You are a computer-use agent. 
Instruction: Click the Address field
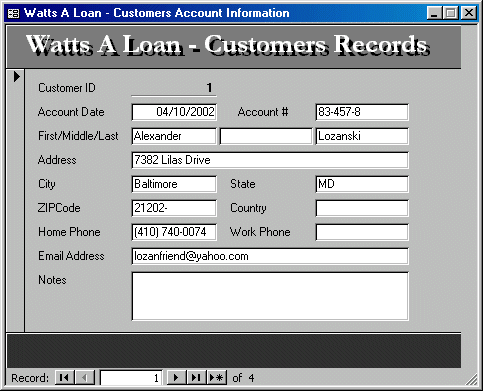point(270,160)
